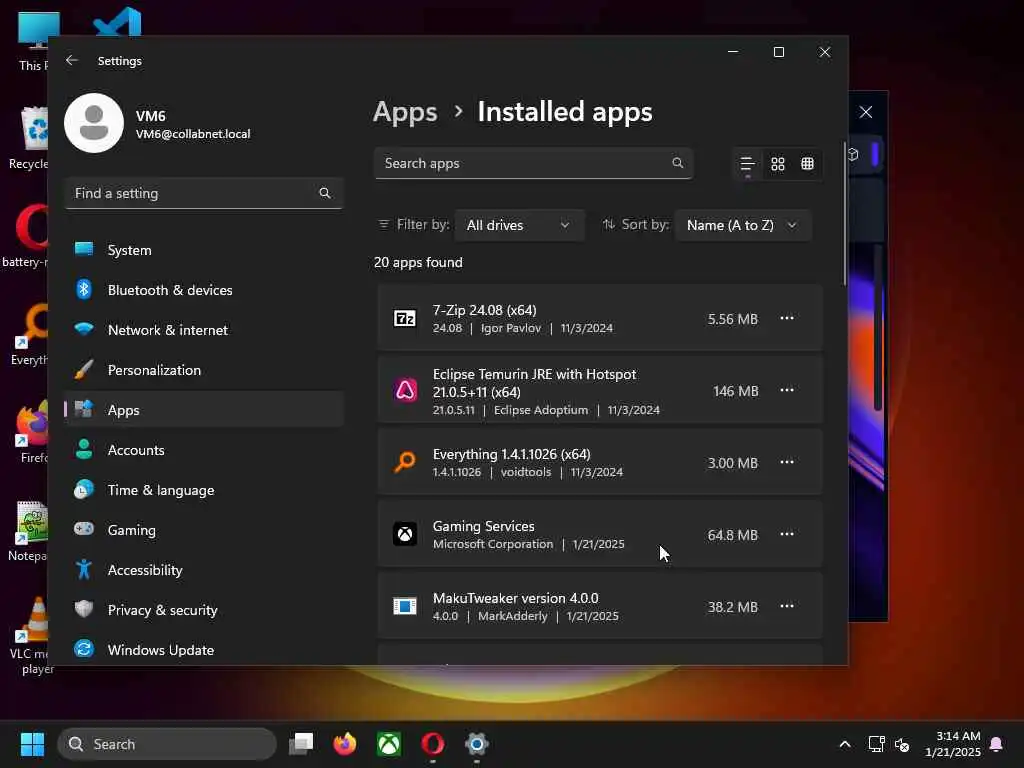This screenshot has width=1024, height=768.
Task: Select the Gaming Services entry title
Action: pyautogui.click(x=483, y=526)
